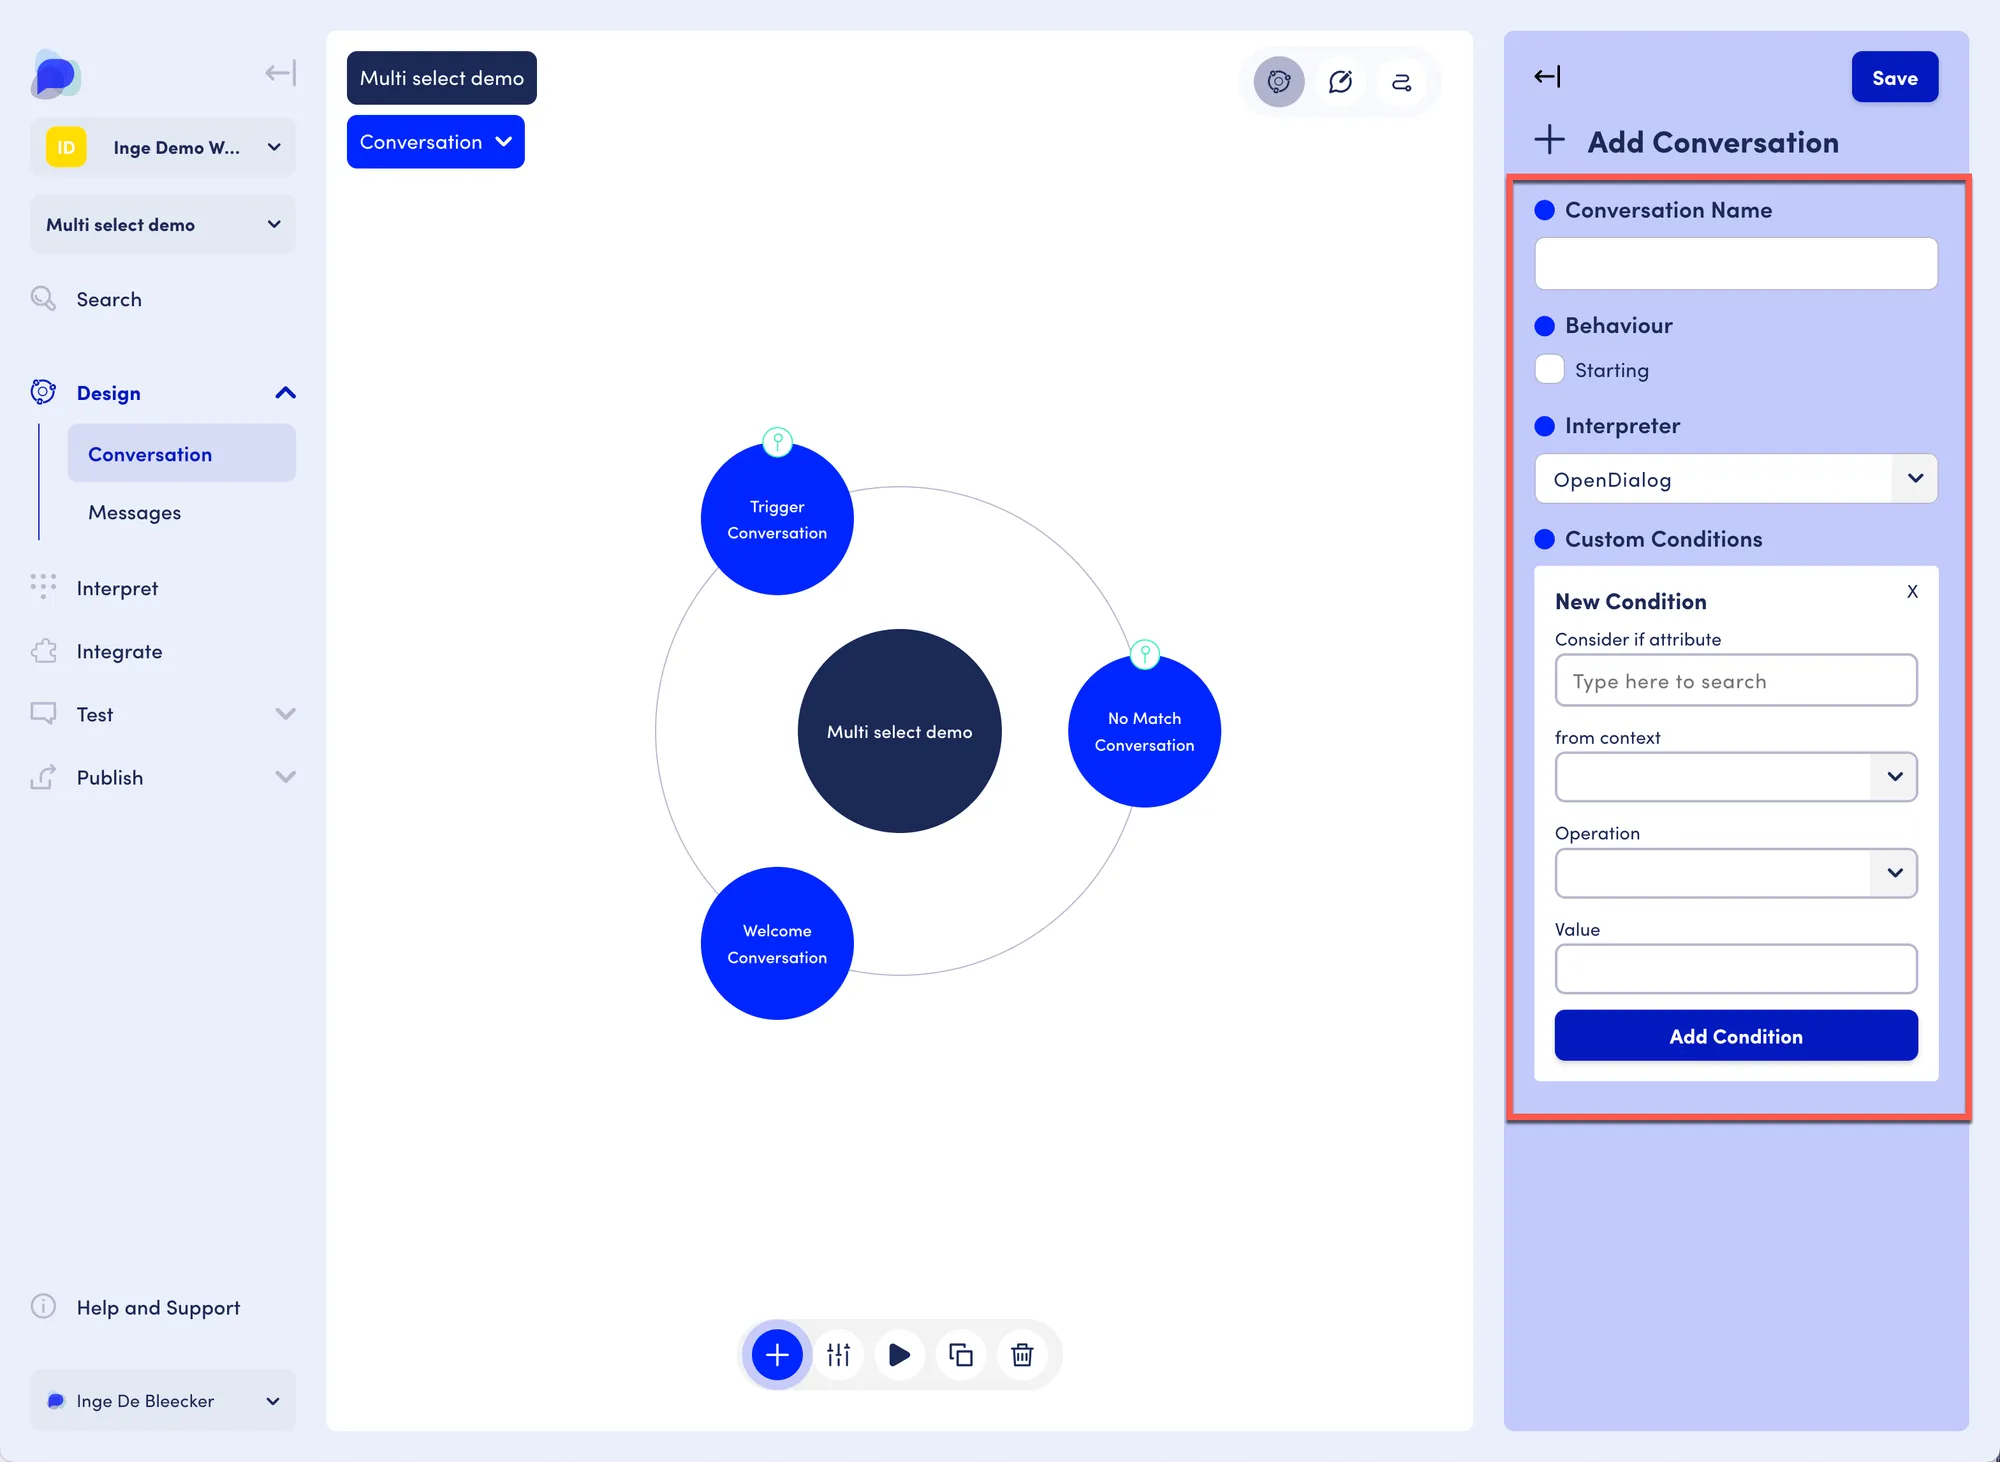2000x1462 pixels.
Task: Select the Welcome Conversation node
Action: point(777,943)
